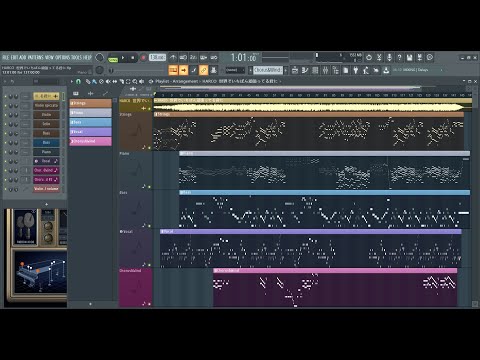Select the Piano pattern in picker
Screen dimensions: 480x360
coord(90,113)
